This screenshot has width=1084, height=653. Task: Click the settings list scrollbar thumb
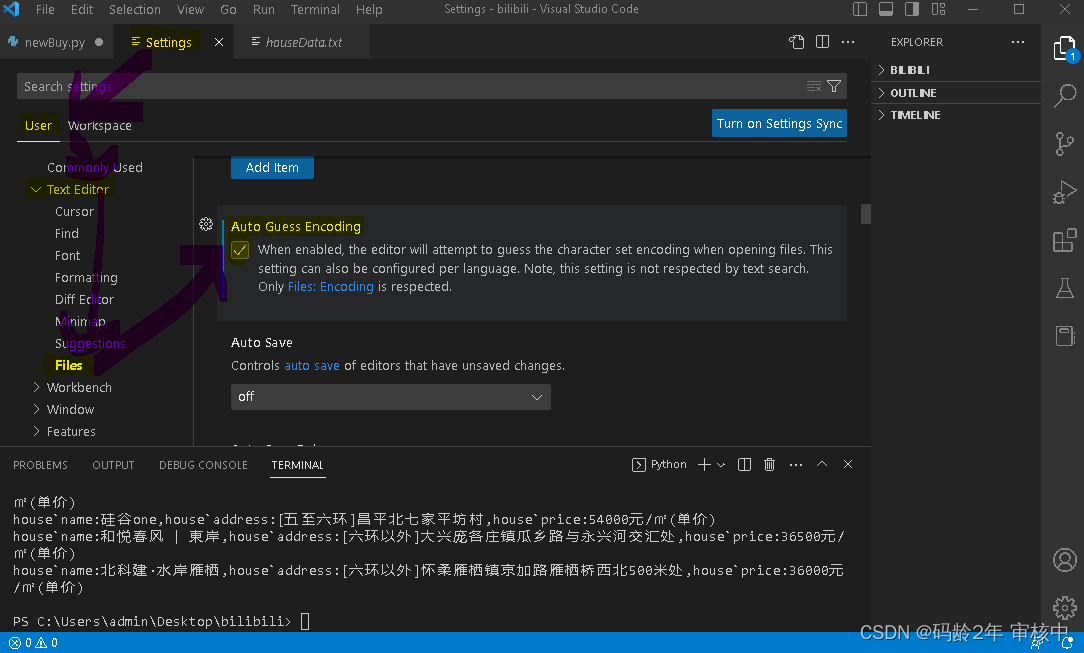click(x=866, y=214)
